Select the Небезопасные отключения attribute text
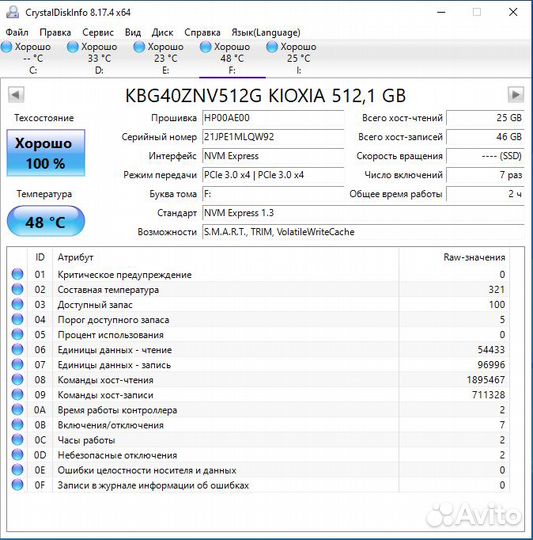The width and height of the screenshot is (533, 540). pyautogui.click(x=117, y=455)
